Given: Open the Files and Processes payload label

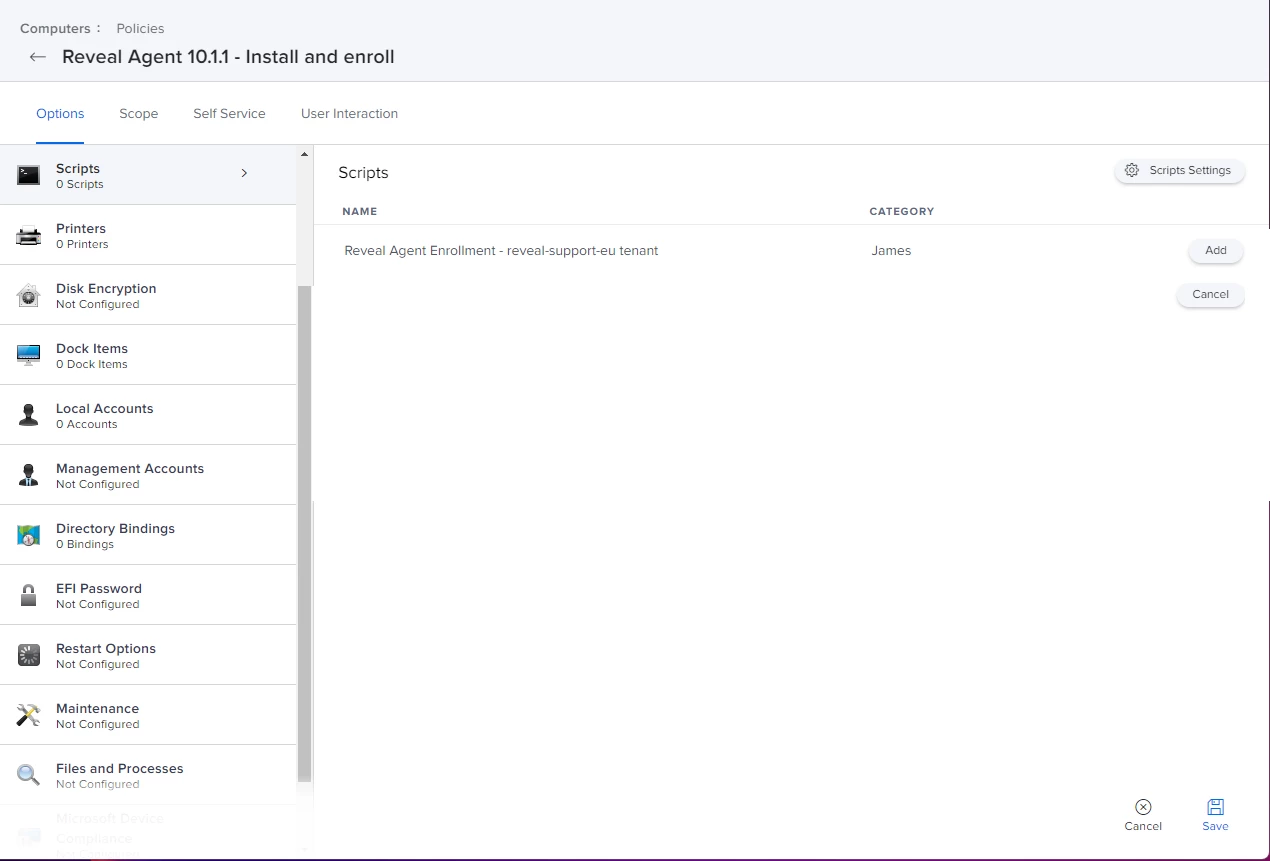Looking at the screenshot, I should tap(120, 769).
